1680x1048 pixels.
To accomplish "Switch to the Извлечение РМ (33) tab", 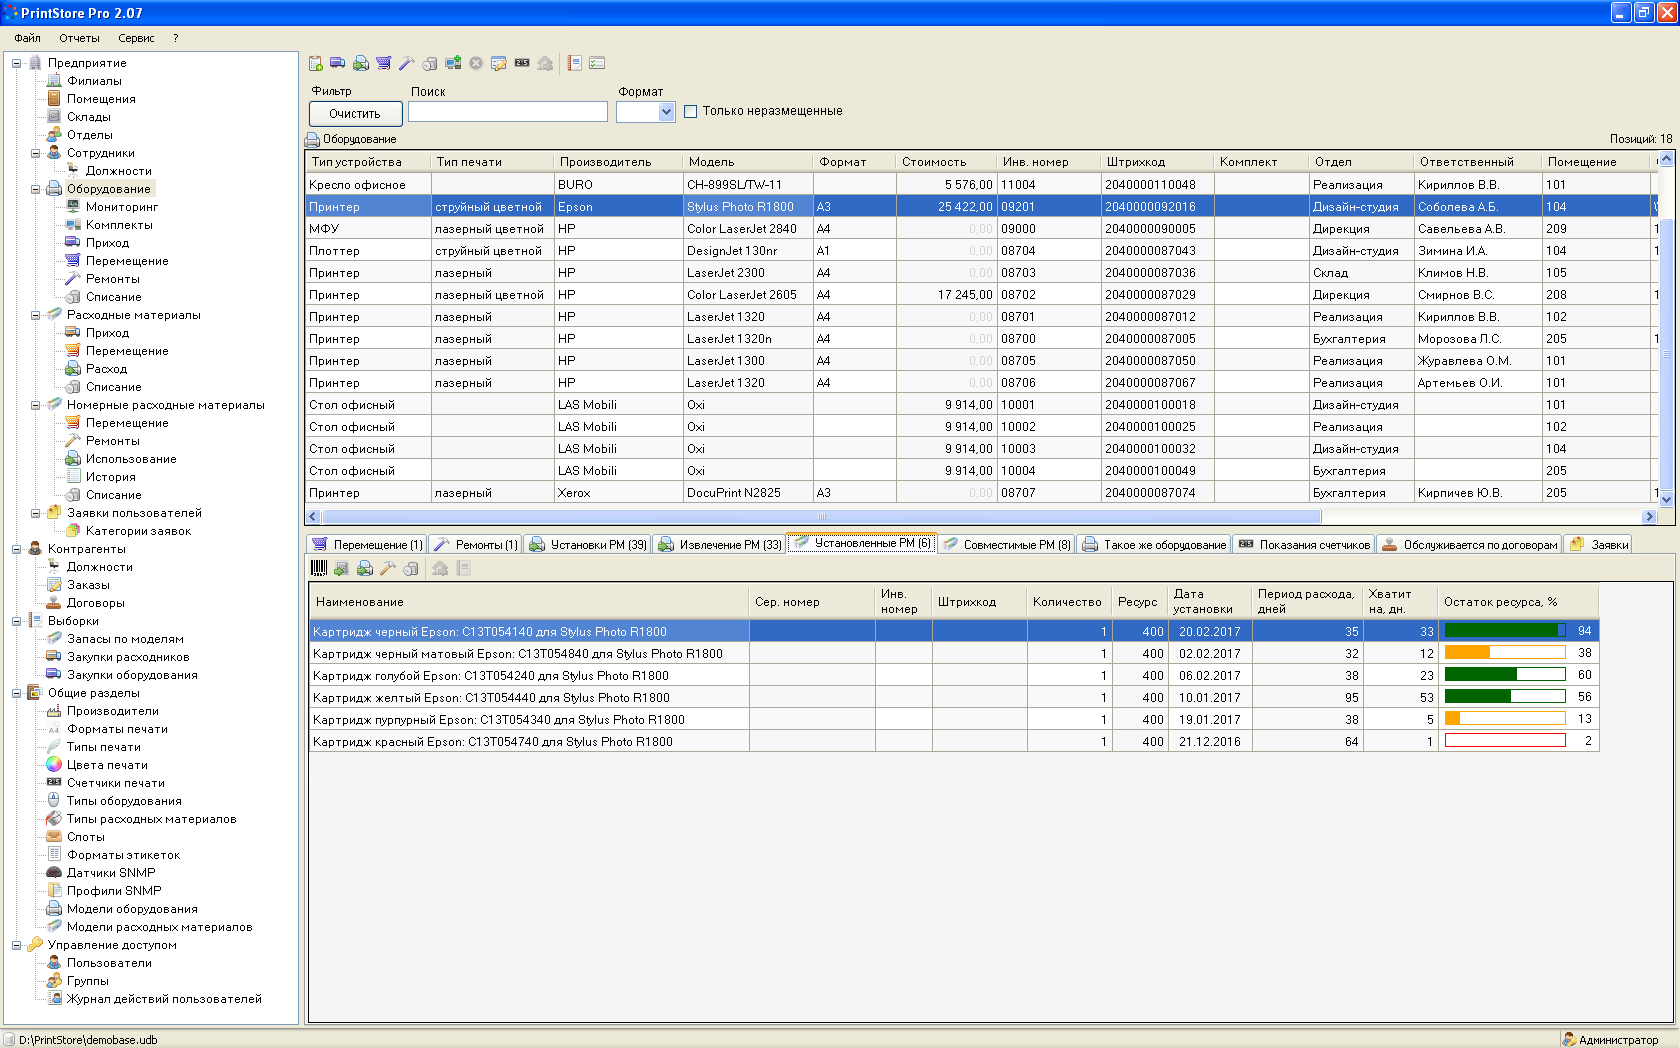I will pyautogui.click(x=720, y=544).
